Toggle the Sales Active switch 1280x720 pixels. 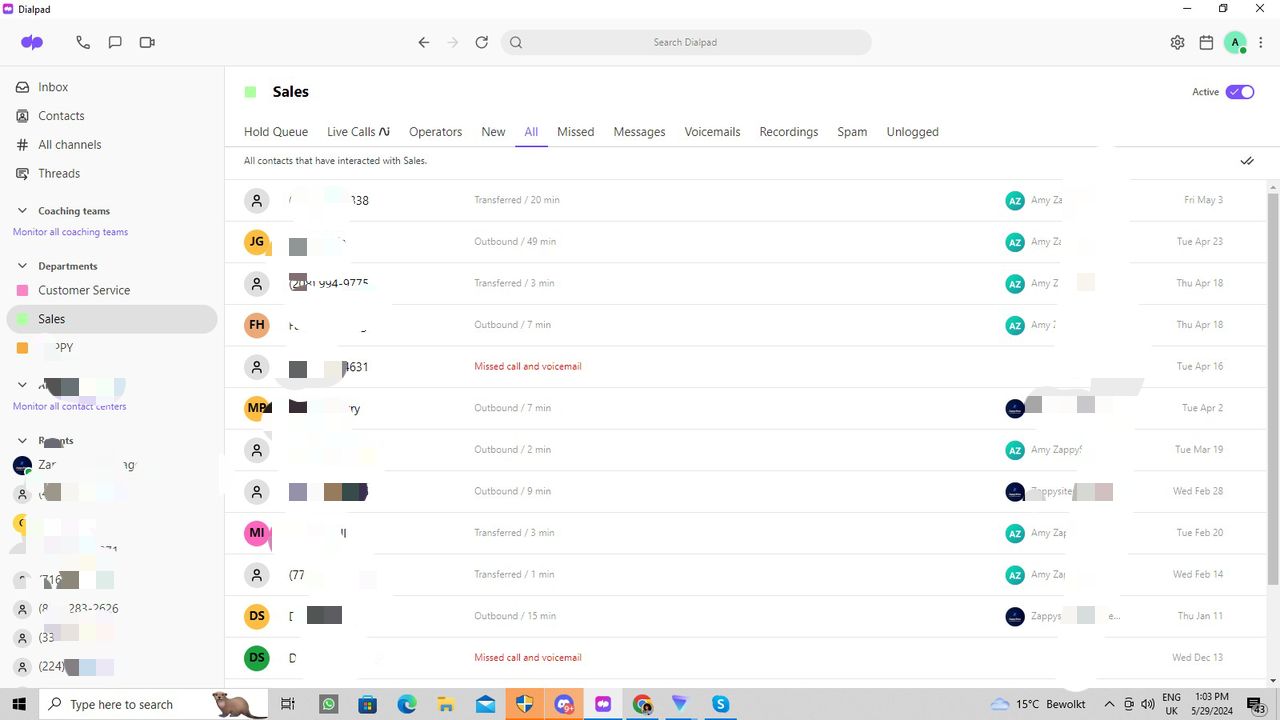coord(1240,92)
